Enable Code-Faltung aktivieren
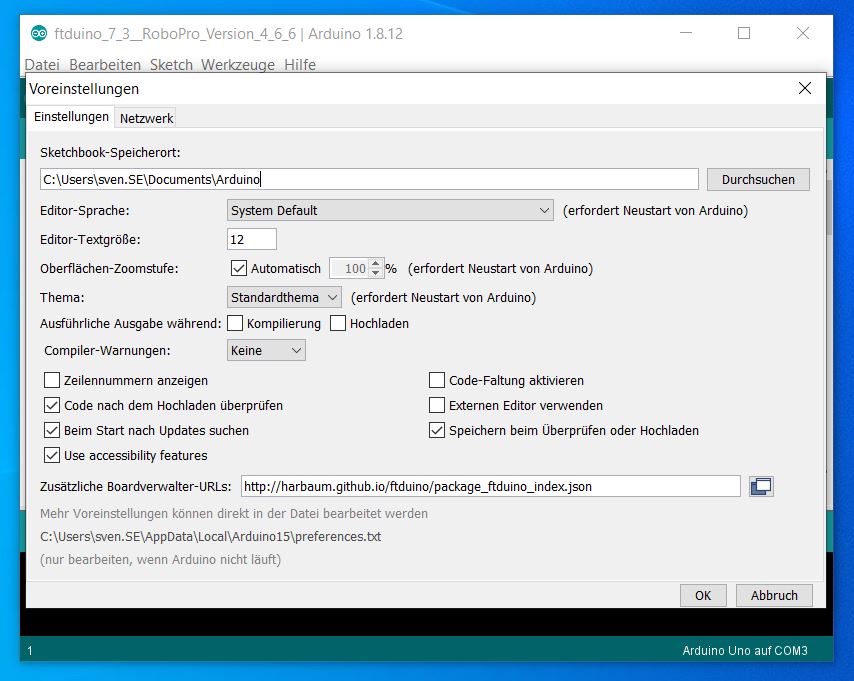854x681 pixels. pyautogui.click(x=437, y=380)
